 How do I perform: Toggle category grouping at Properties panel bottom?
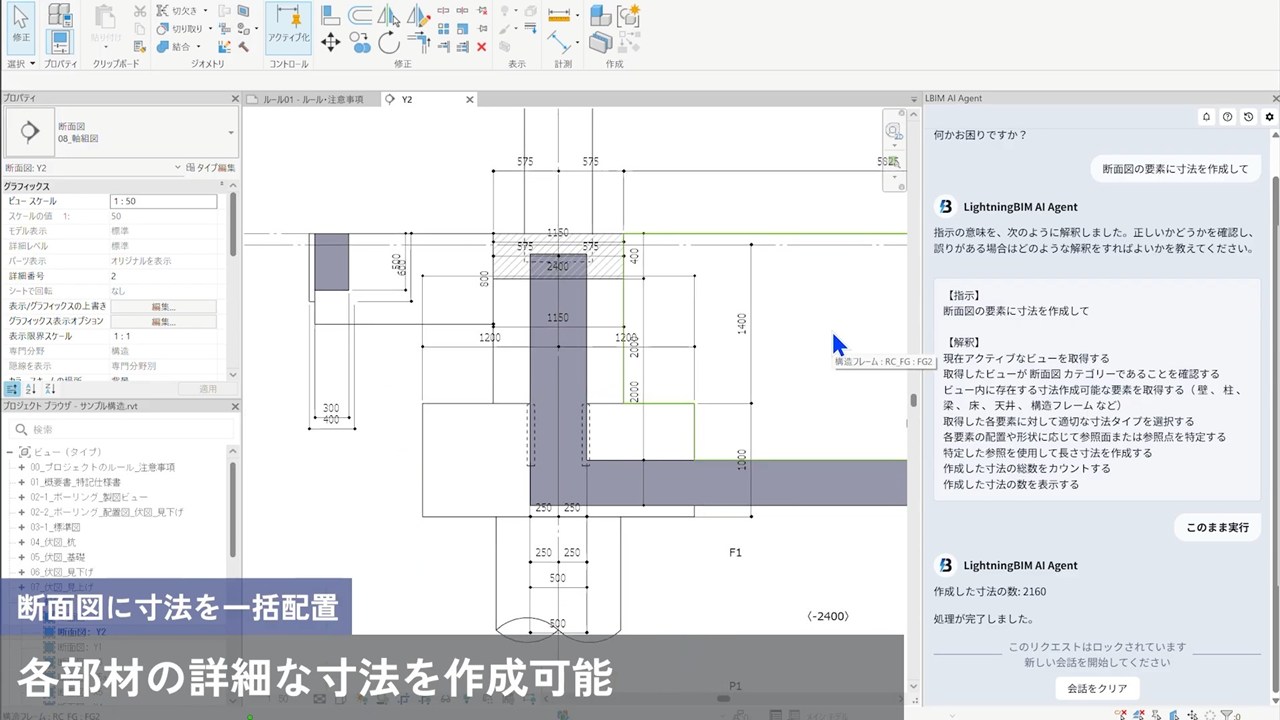coord(13,388)
